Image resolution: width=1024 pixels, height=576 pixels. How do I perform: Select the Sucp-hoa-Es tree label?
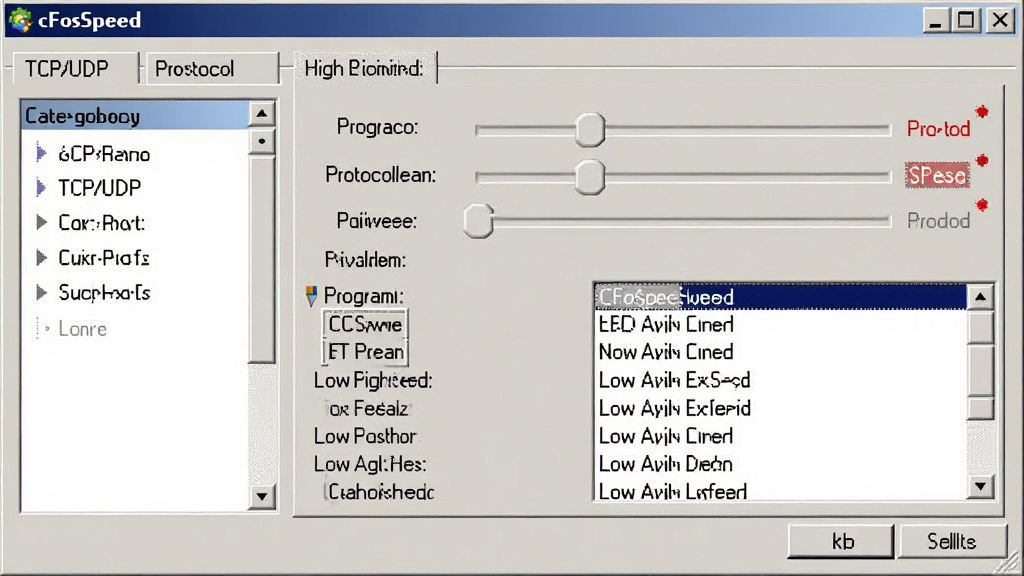tap(104, 293)
